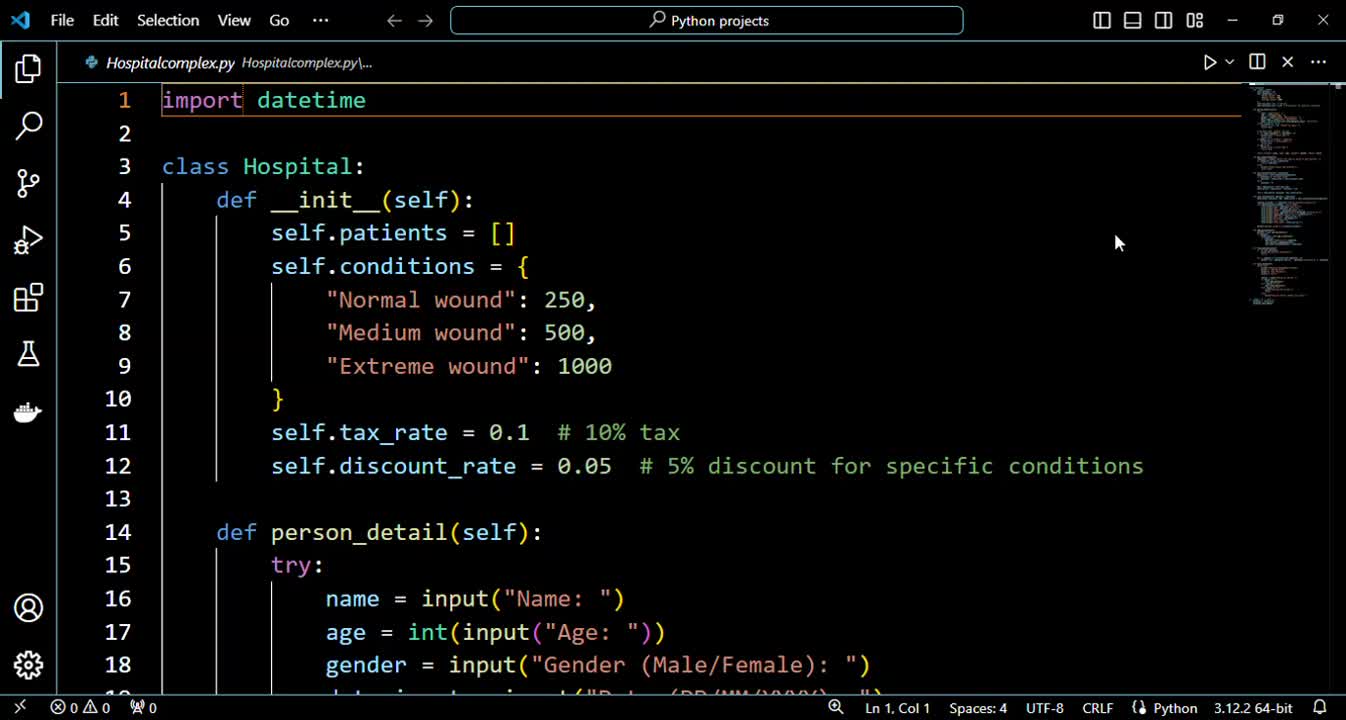Expand the hidden menu bar items ellipsis
Screen dimensions: 1346x720
320,20
